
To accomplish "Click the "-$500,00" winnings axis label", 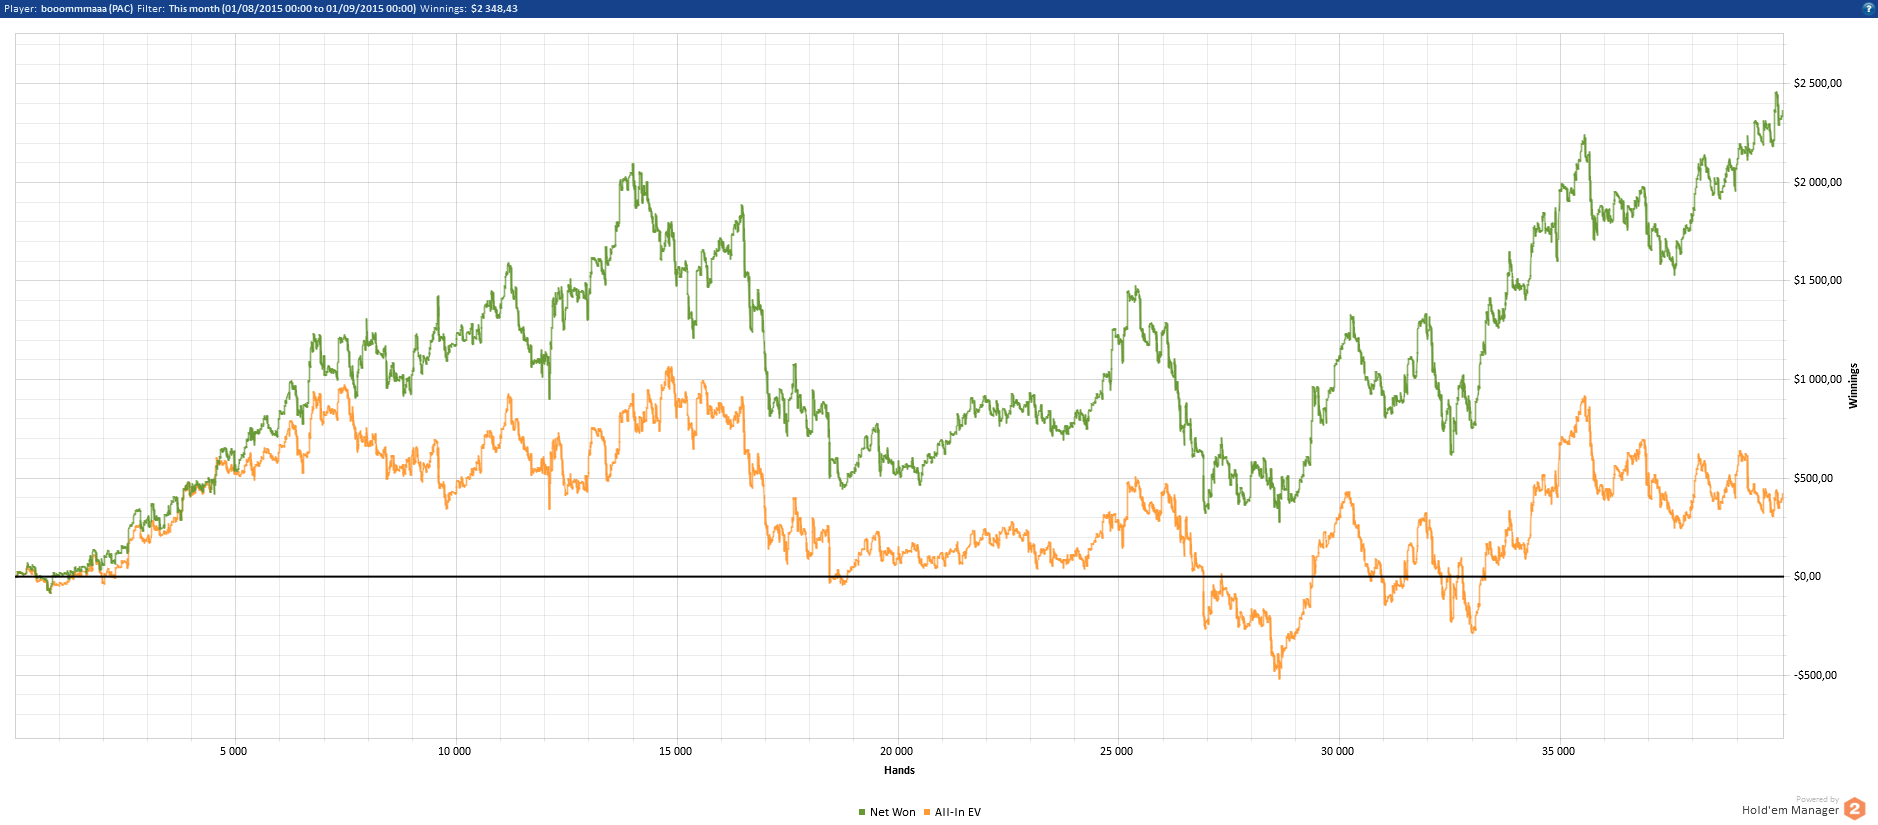I will coord(1816,675).
